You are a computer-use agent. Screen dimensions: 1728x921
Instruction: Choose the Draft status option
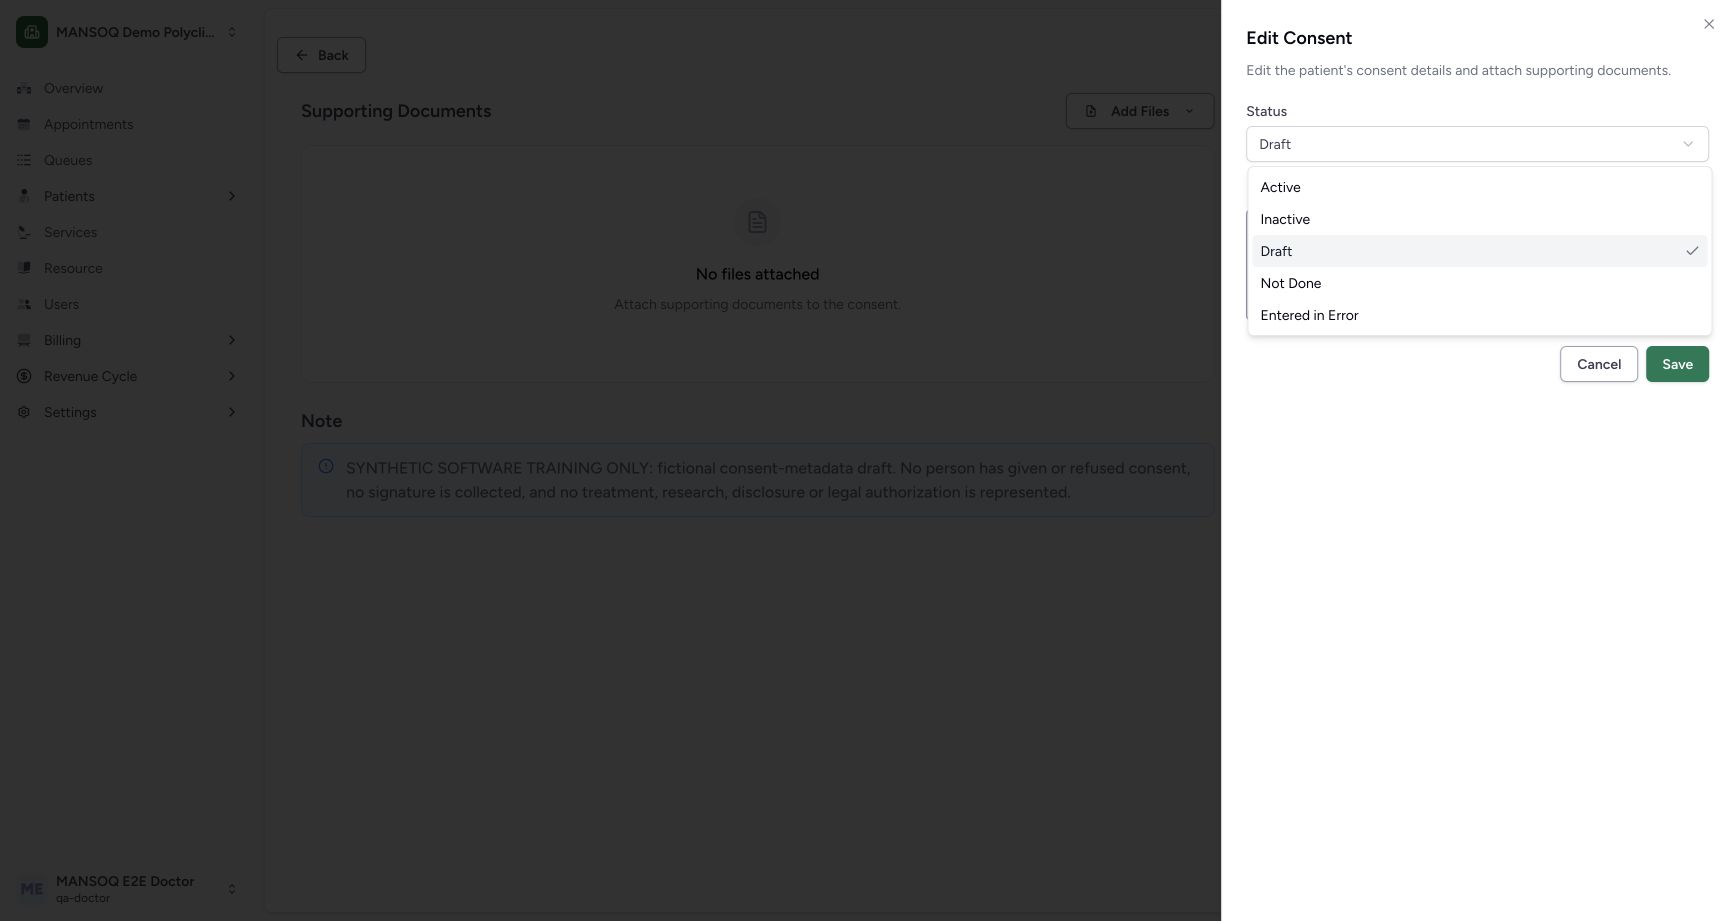tap(1479, 251)
